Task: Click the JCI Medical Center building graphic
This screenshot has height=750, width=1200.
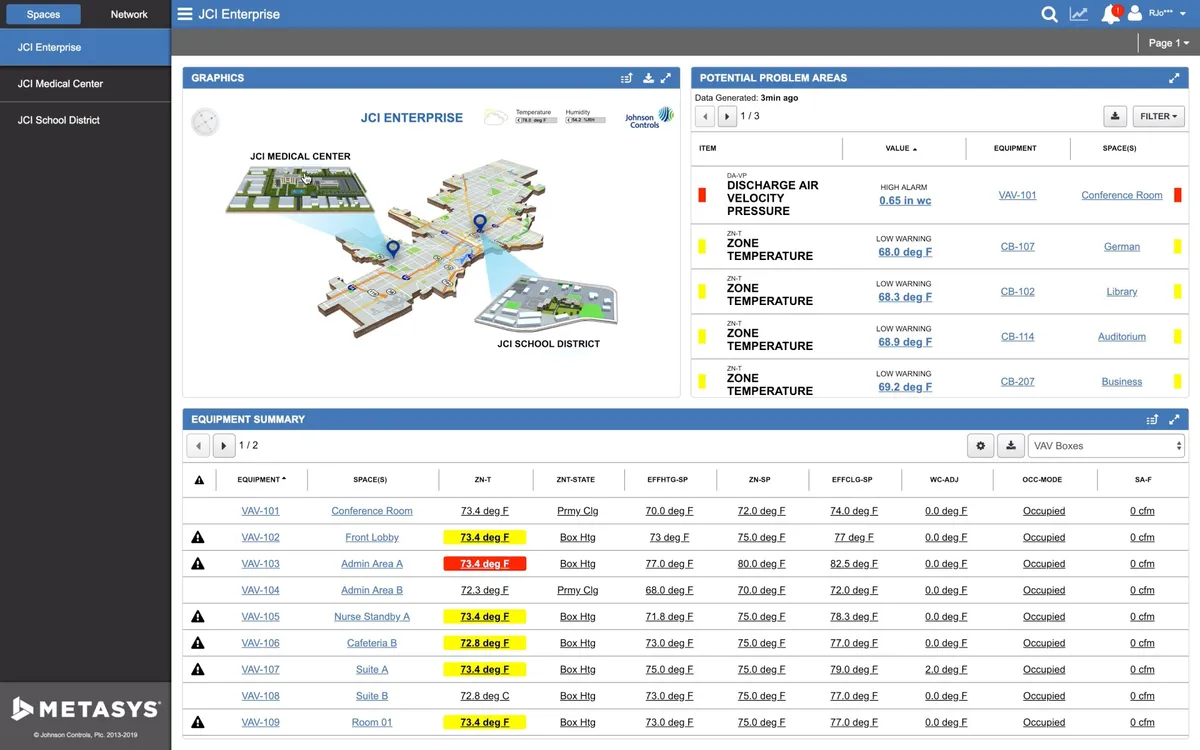Action: 301,187
